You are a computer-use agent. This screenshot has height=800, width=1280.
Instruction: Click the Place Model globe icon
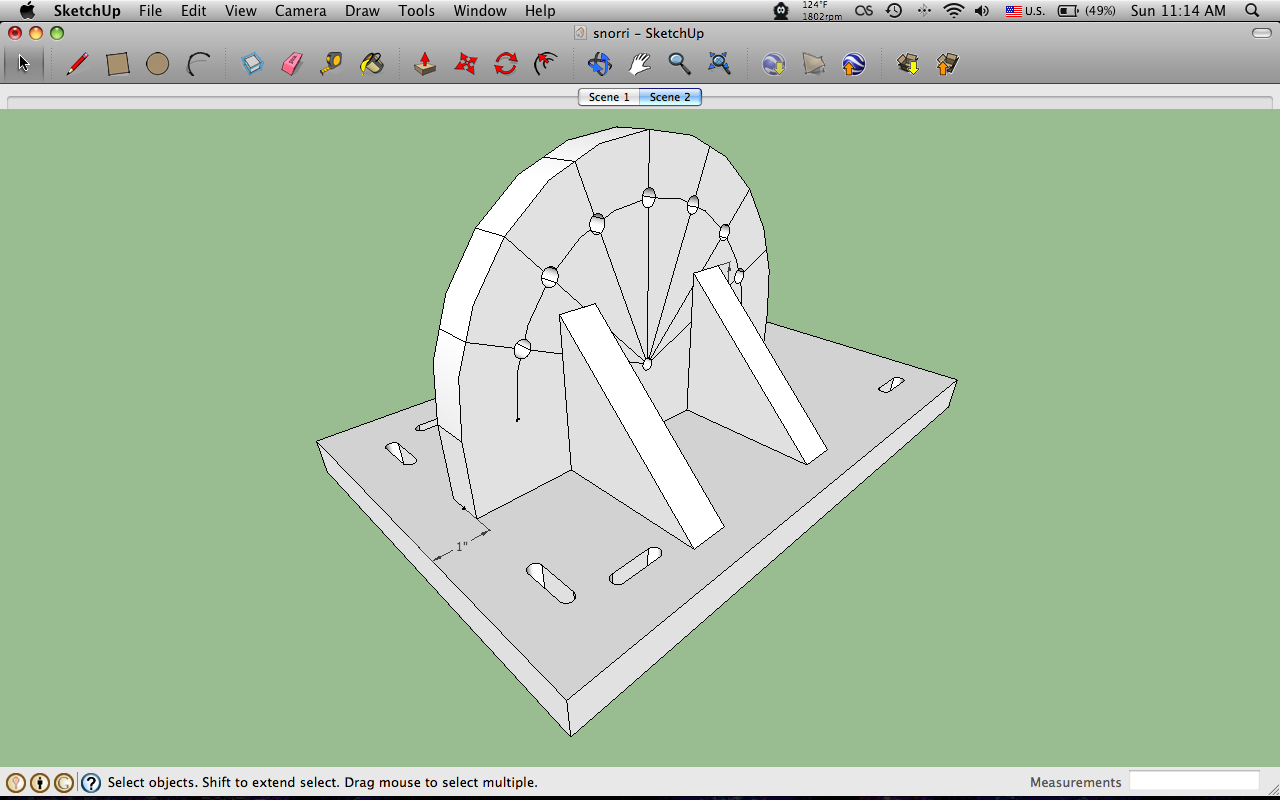point(853,64)
